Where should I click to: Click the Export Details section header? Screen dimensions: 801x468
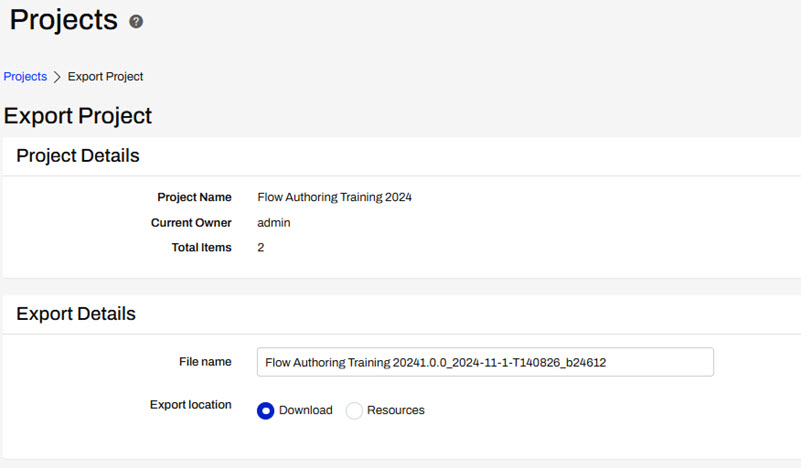click(x=76, y=313)
